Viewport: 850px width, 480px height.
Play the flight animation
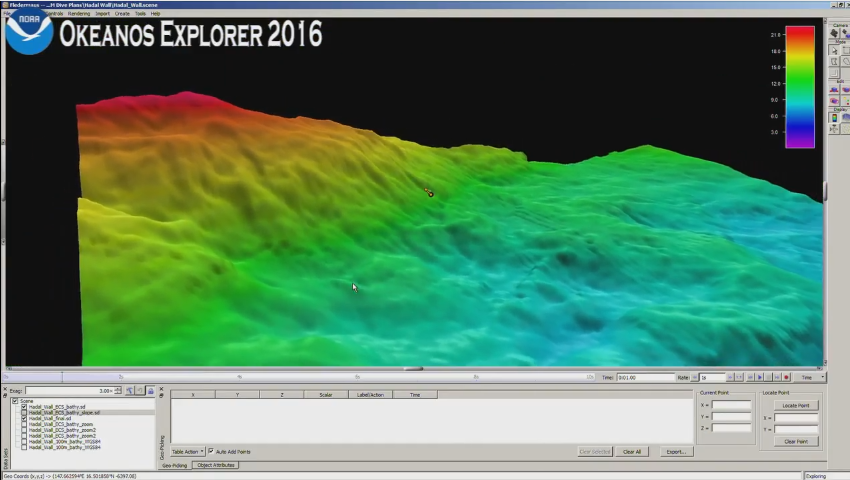[759, 377]
